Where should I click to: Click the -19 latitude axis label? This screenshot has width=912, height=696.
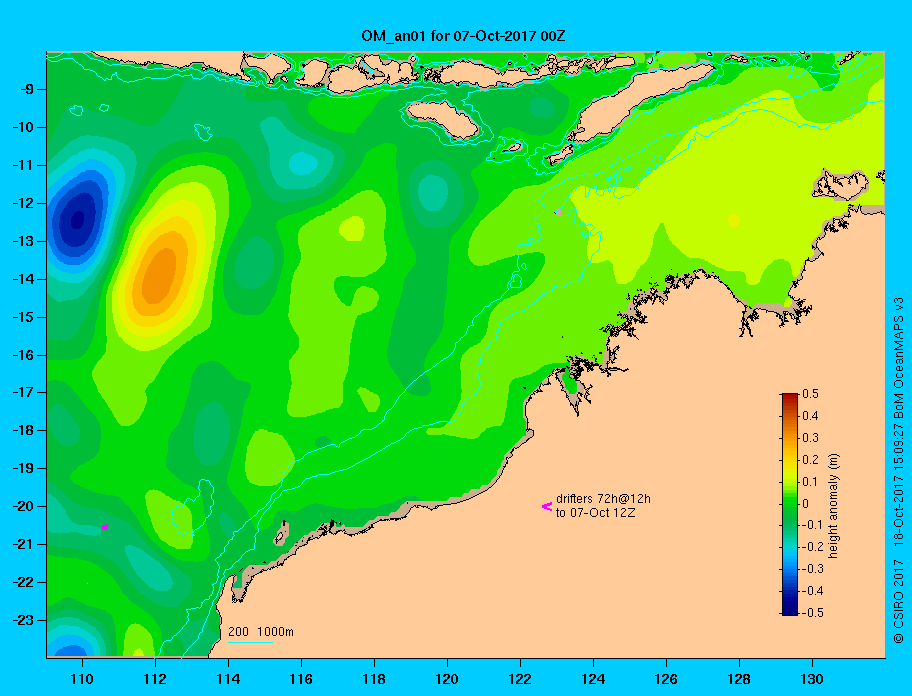click(x=23, y=468)
